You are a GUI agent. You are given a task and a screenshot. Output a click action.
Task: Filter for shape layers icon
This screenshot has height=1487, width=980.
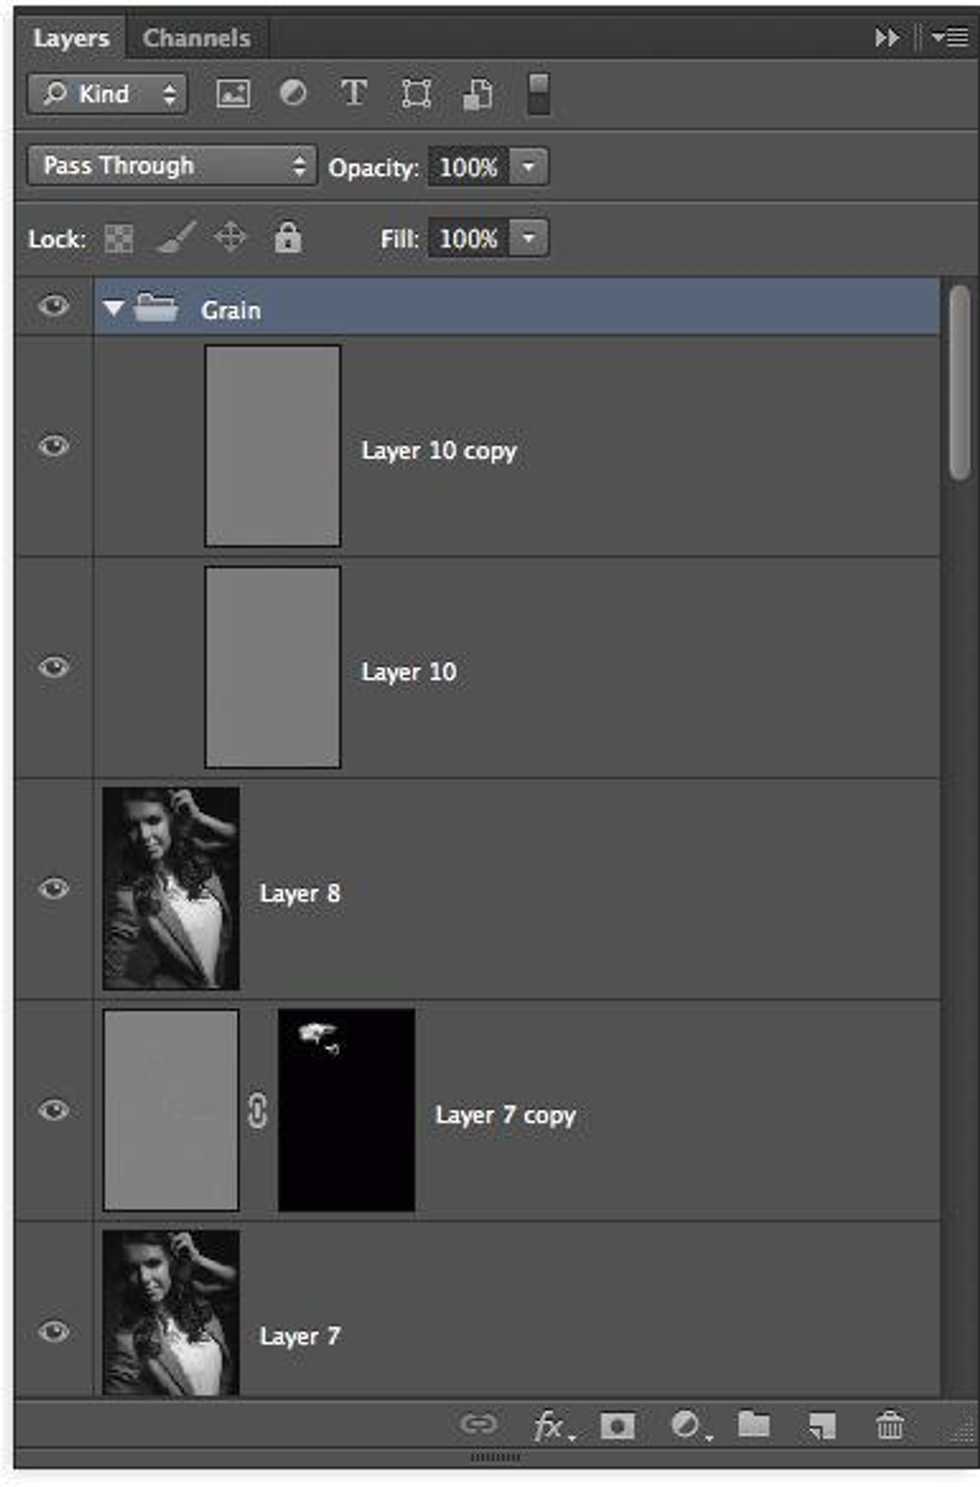point(416,94)
